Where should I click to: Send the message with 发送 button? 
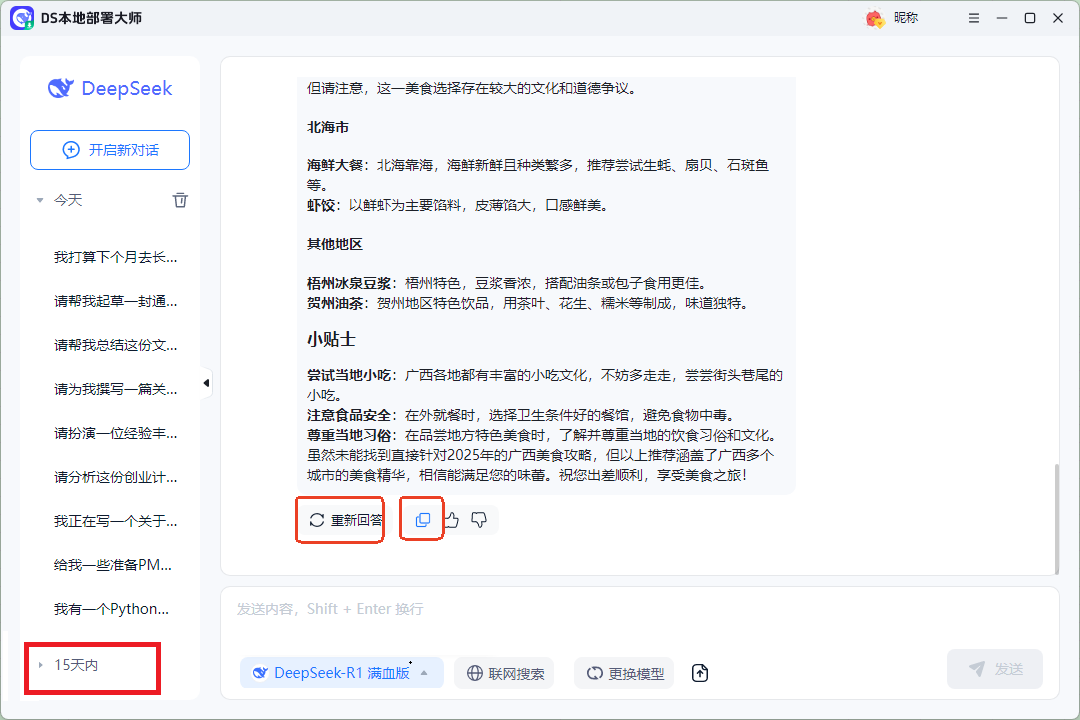(995, 669)
